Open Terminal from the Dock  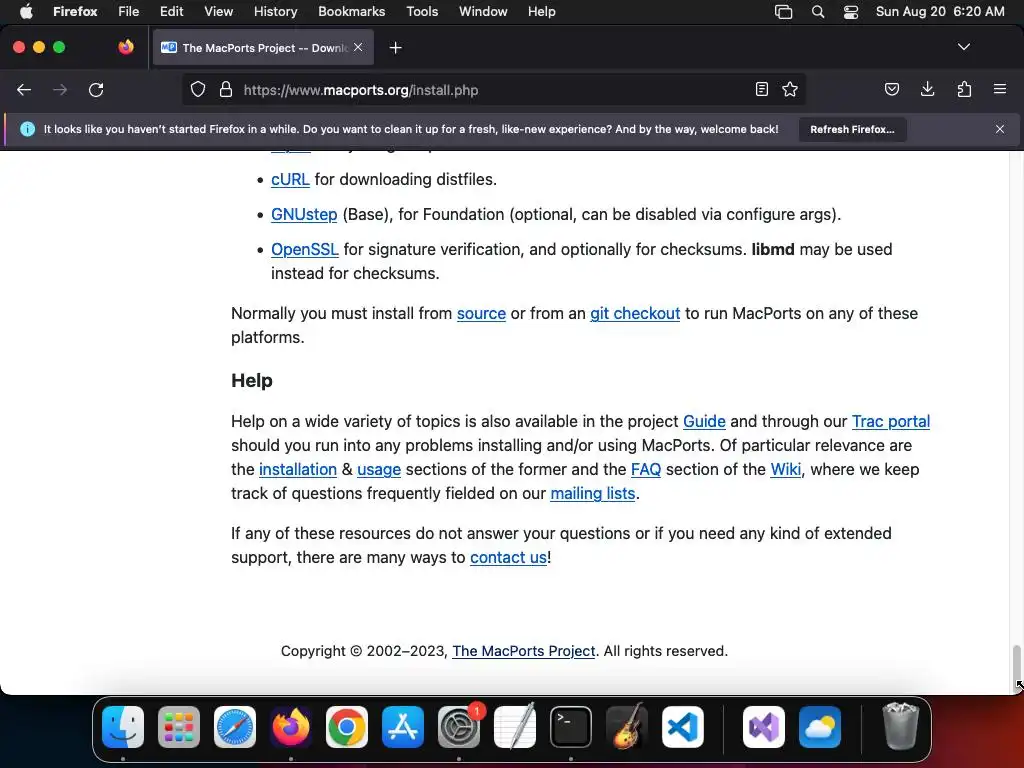pos(571,727)
